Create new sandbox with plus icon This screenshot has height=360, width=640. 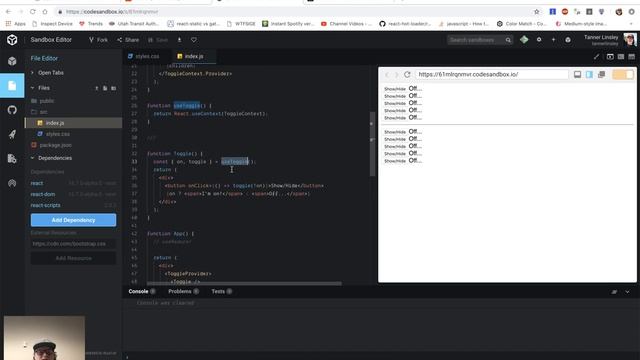553,40
